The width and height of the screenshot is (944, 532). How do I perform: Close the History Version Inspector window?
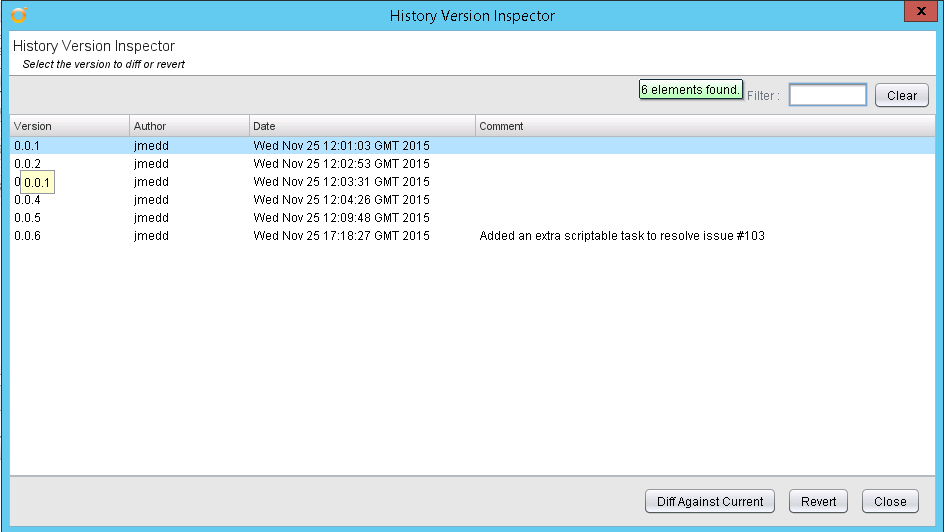coord(921,11)
